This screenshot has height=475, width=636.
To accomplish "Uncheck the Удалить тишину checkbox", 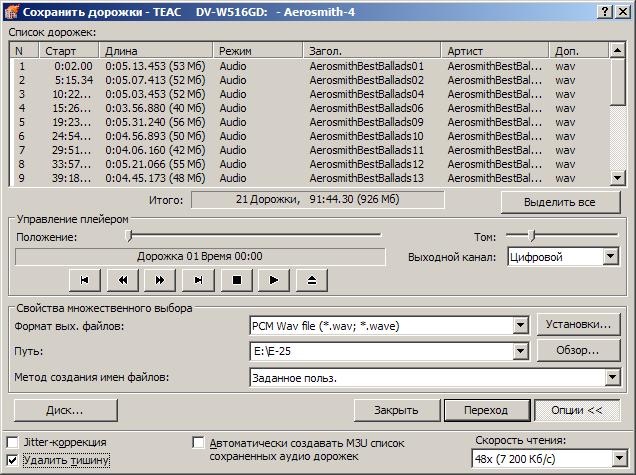I will (13, 460).
